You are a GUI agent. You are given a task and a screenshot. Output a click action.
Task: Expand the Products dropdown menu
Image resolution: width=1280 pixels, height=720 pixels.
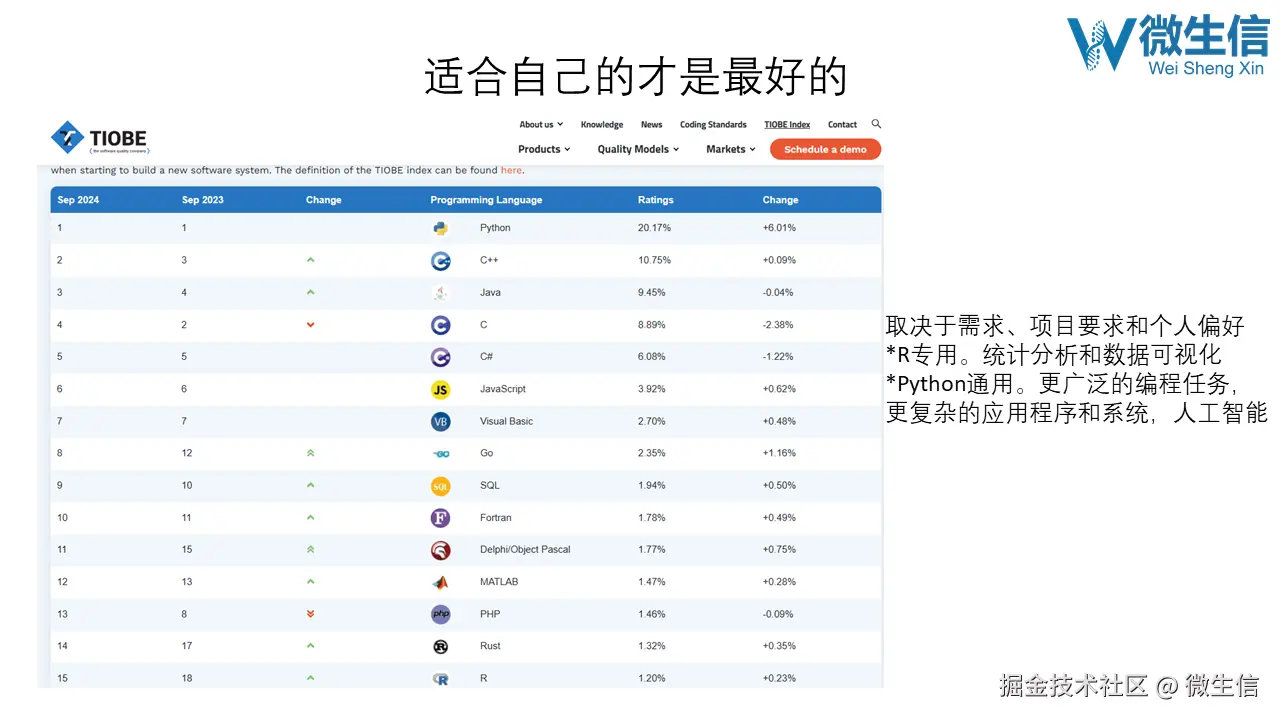tap(543, 148)
